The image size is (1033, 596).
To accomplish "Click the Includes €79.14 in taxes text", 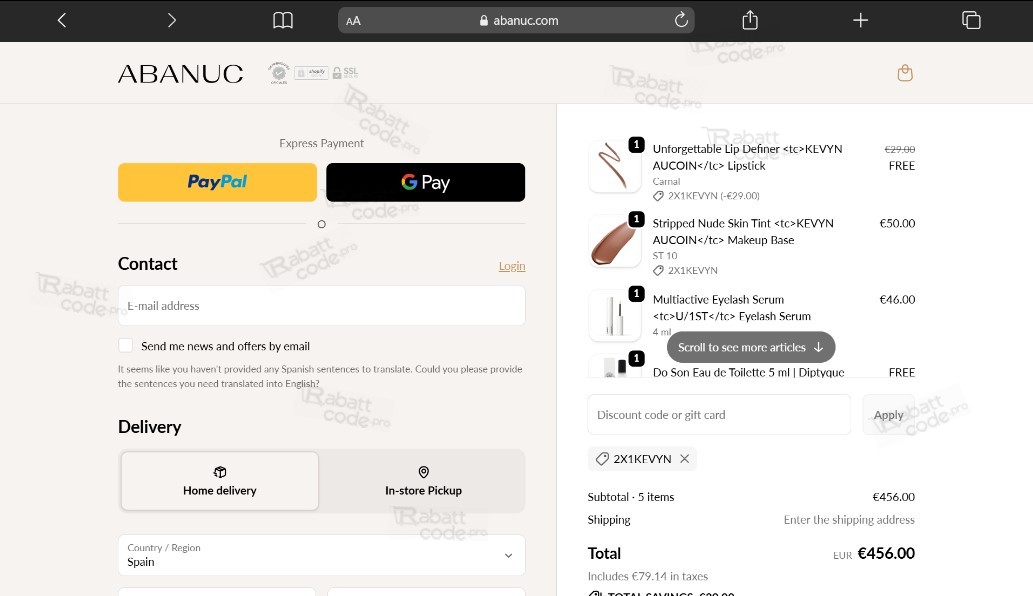I will (x=648, y=576).
